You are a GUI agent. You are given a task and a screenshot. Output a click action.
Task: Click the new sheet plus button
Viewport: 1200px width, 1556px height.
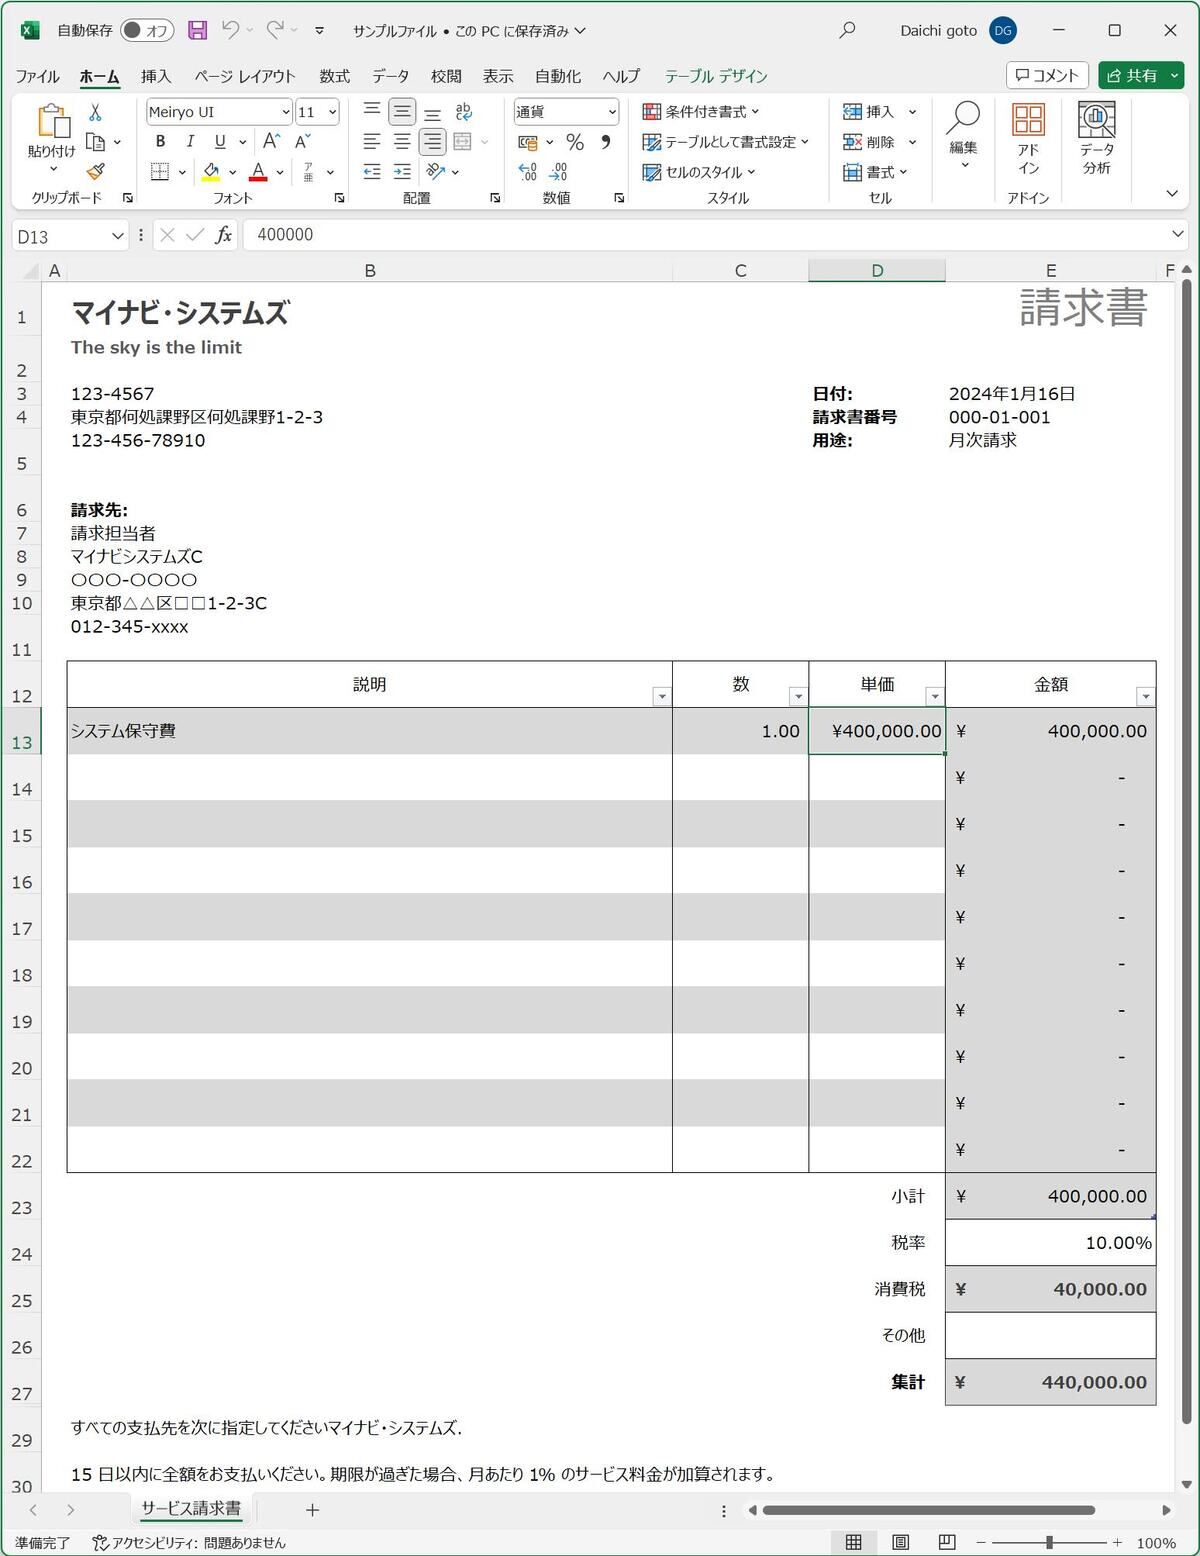coord(312,1510)
